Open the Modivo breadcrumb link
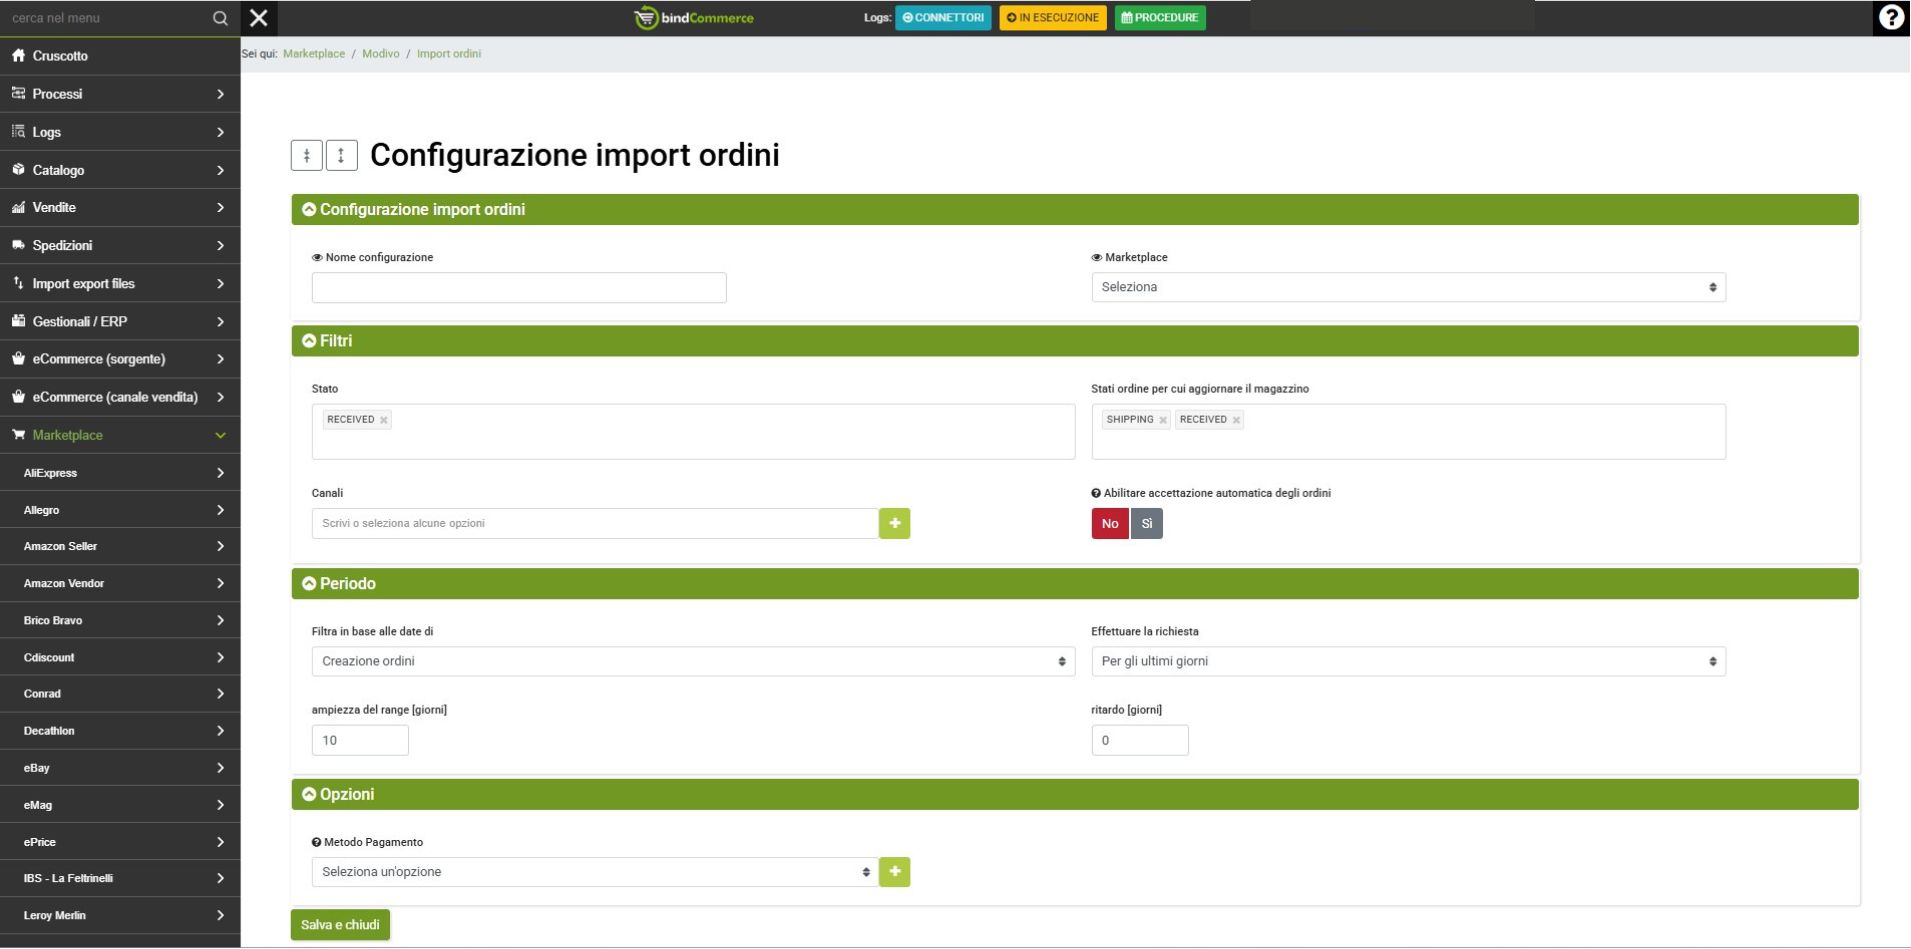Screen dimensions: 1911x949 click(x=380, y=54)
